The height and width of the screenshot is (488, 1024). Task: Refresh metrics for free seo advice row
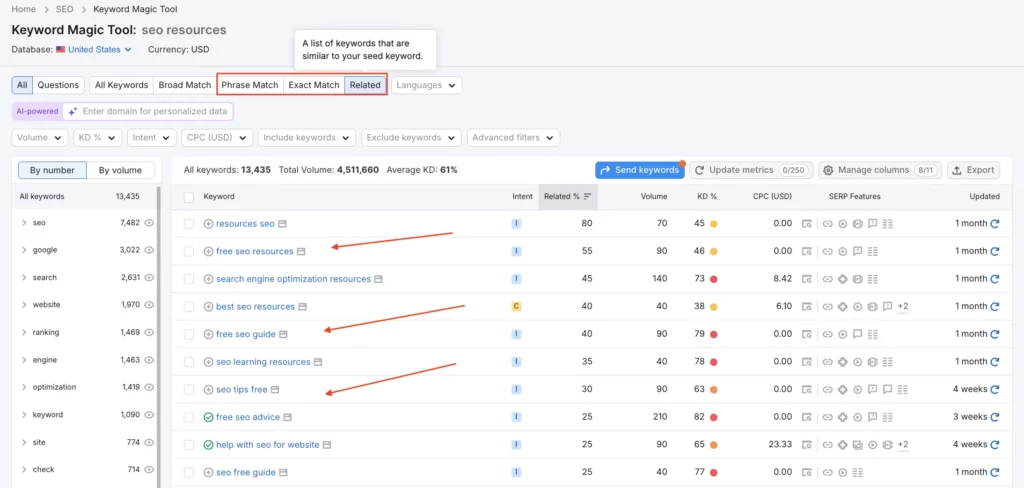pyautogui.click(x=995, y=417)
